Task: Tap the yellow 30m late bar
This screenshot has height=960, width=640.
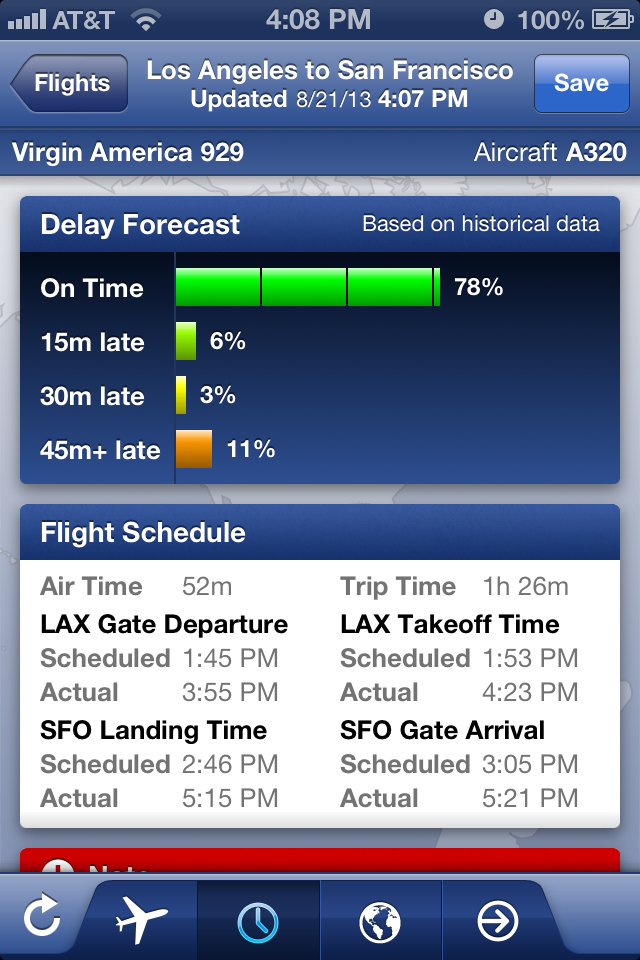Action: coord(181,395)
